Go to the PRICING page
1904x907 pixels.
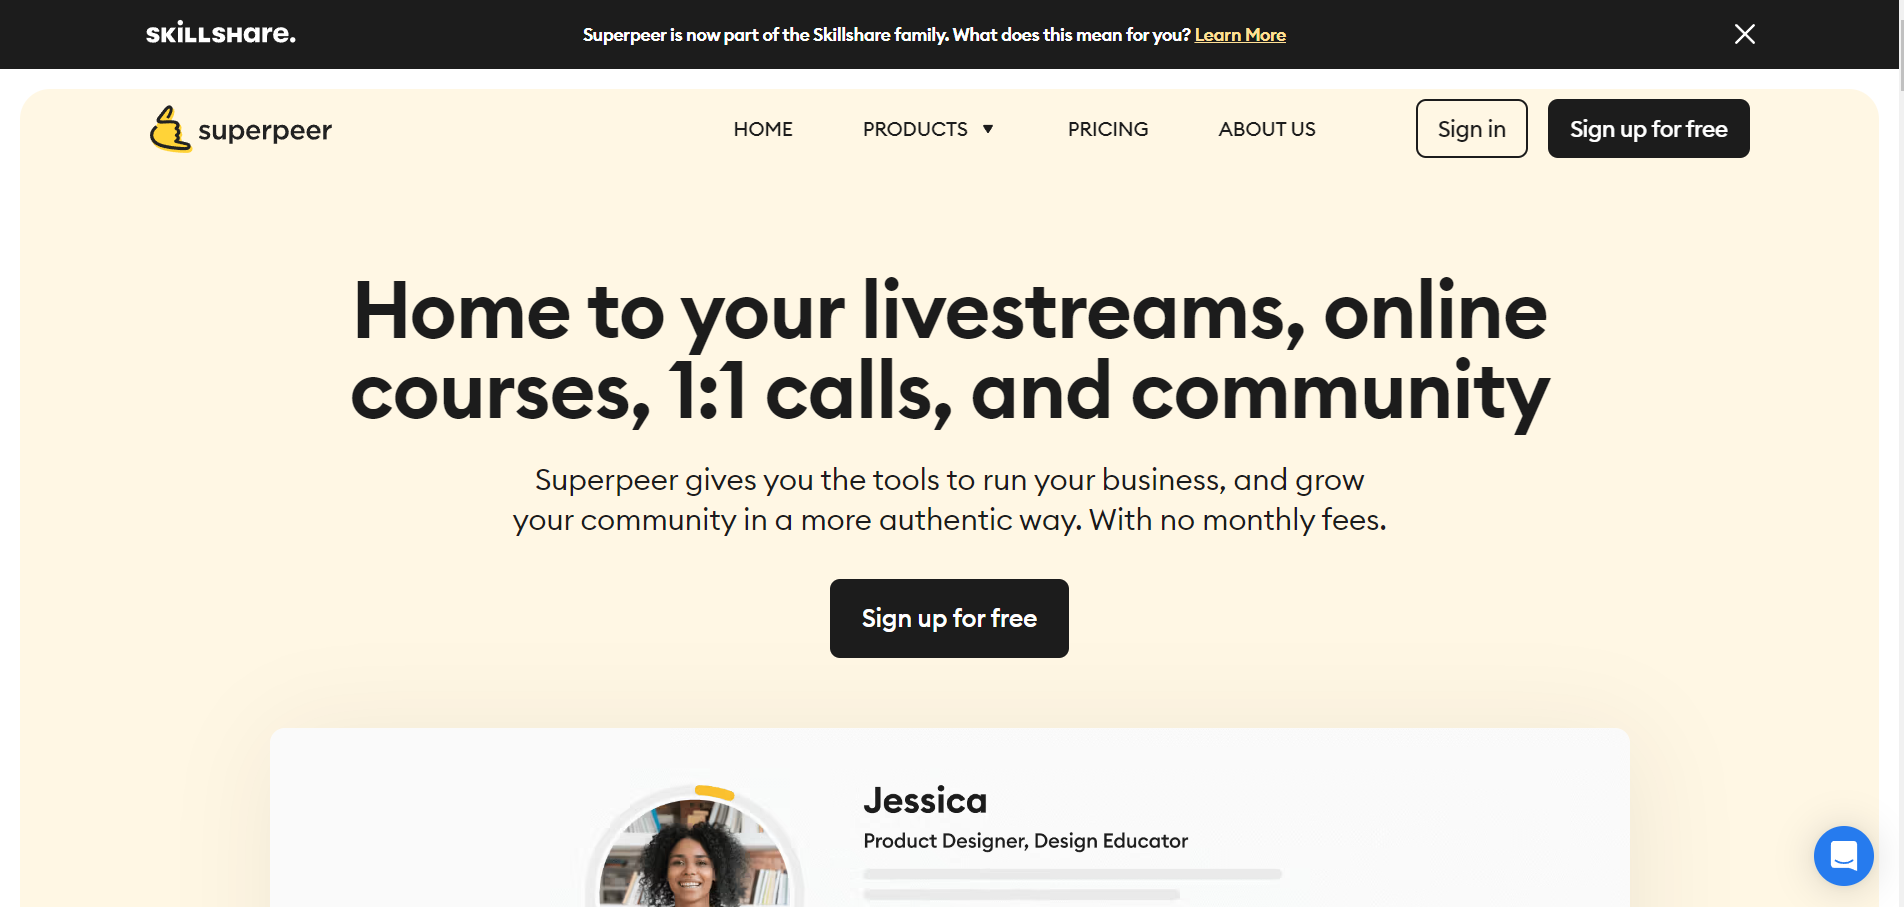(x=1107, y=129)
